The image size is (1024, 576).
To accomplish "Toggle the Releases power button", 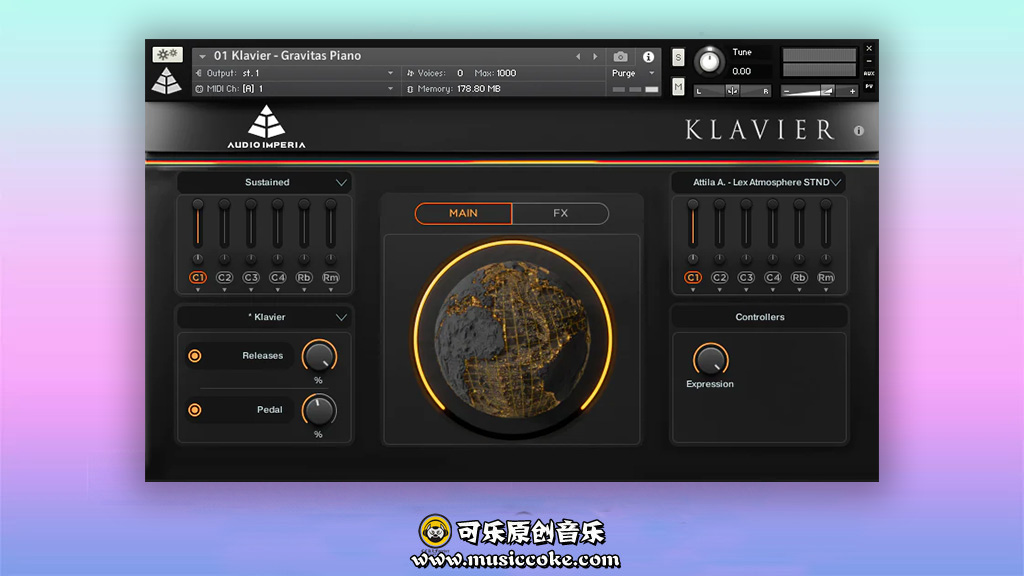I will click(195, 356).
